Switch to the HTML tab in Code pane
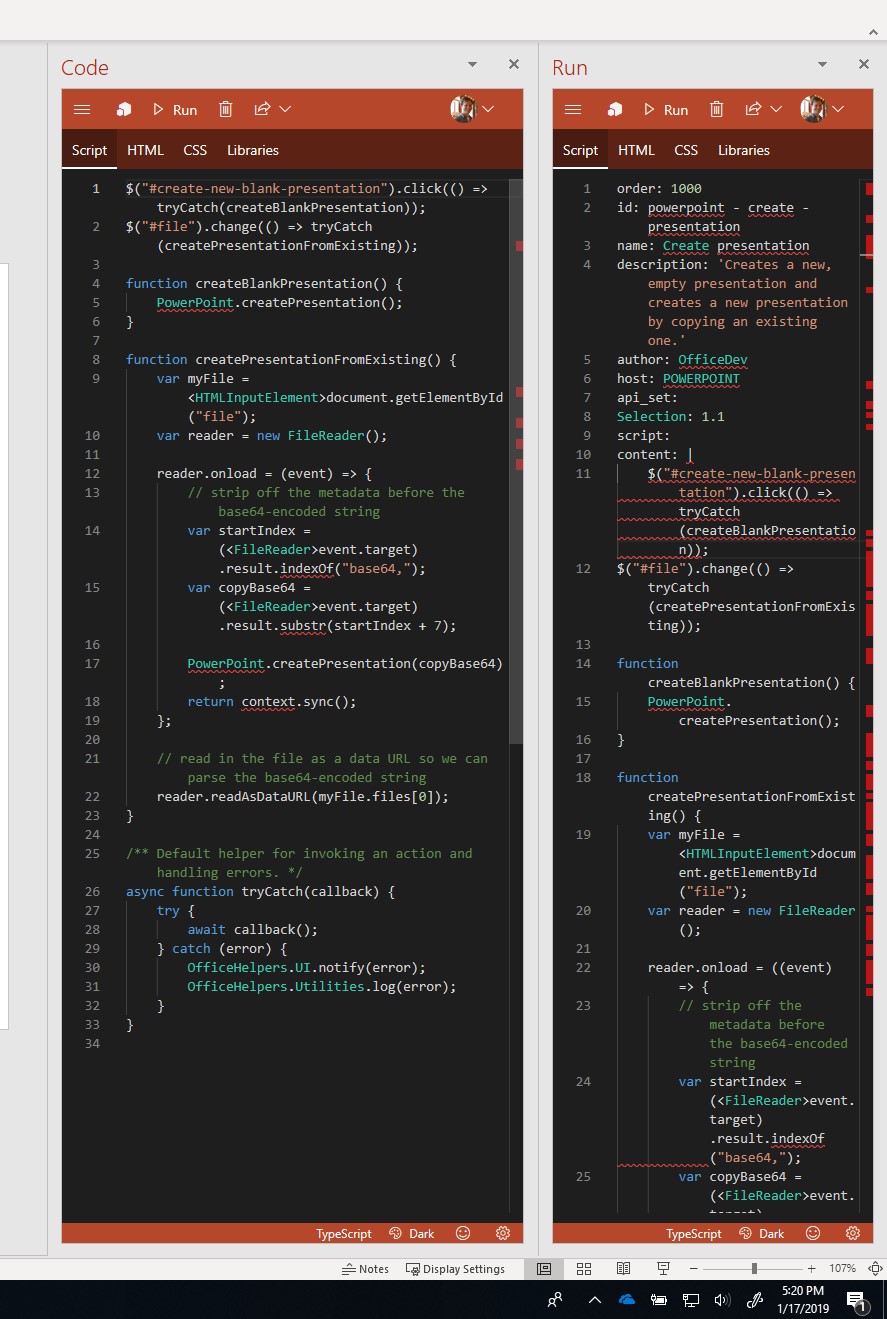 (145, 150)
